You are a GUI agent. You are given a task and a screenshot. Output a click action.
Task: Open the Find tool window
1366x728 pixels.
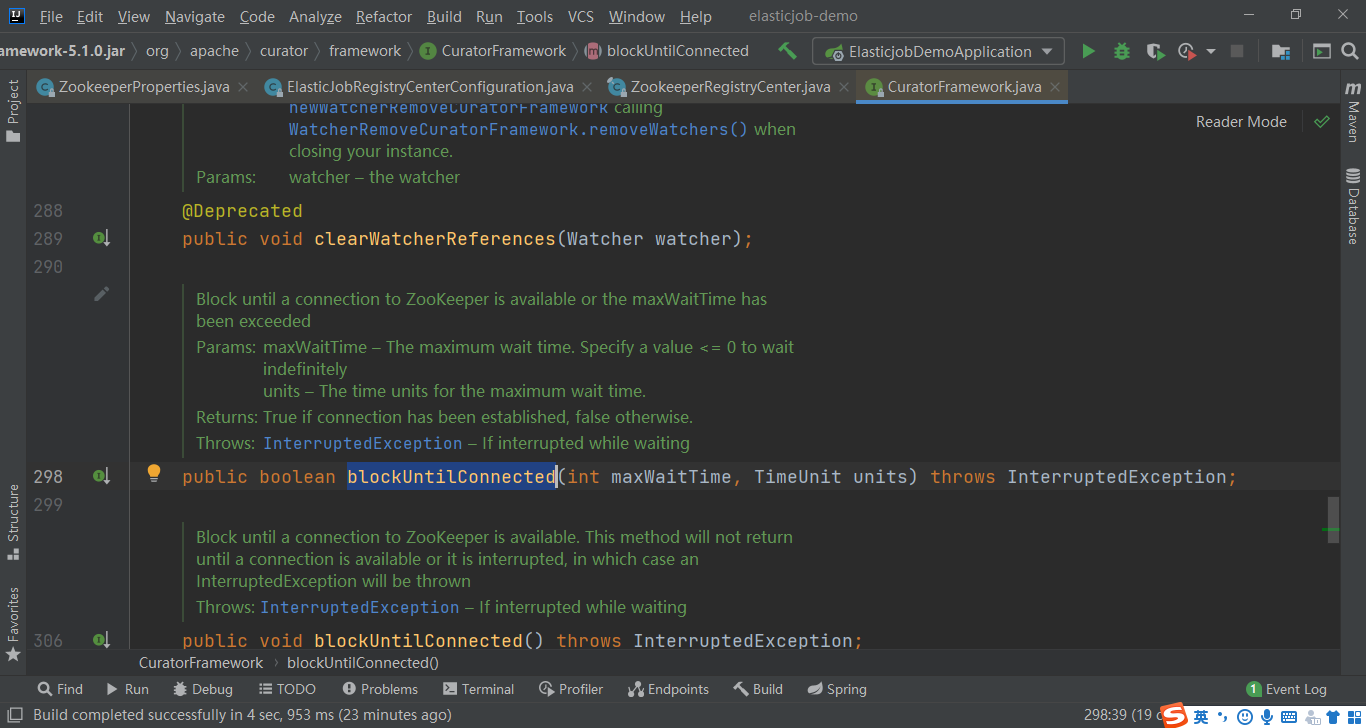click(60, 689)
